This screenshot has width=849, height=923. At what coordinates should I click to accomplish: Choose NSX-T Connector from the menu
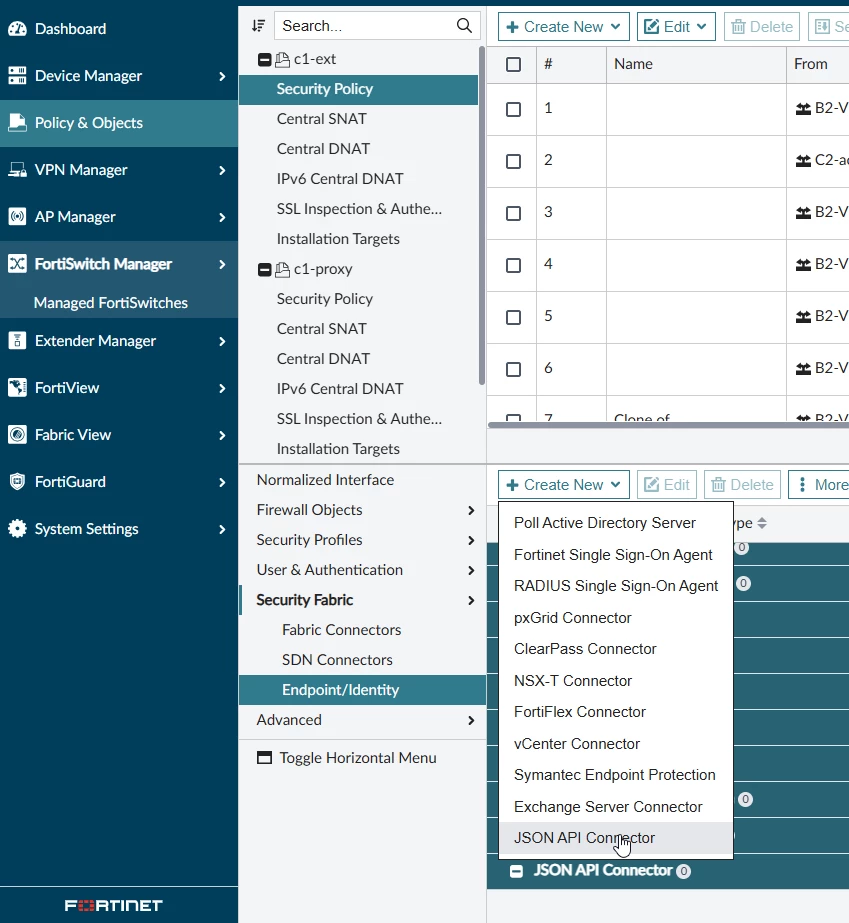(x=616, y=680)
